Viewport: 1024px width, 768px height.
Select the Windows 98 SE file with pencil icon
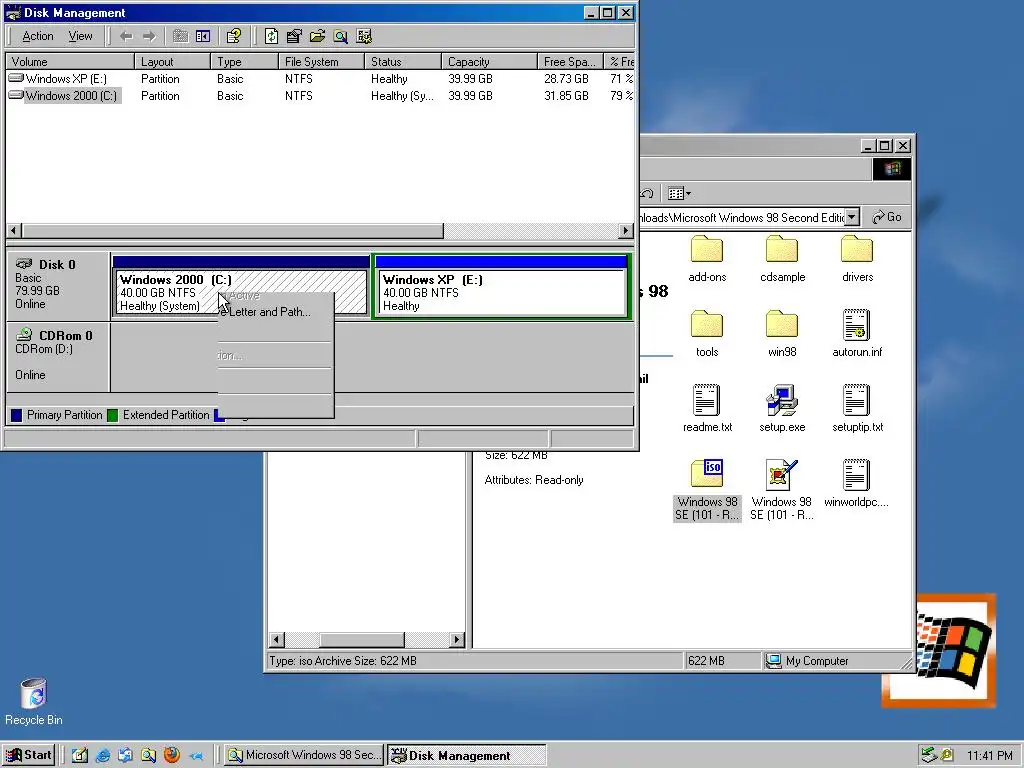(x=782, y=490)
